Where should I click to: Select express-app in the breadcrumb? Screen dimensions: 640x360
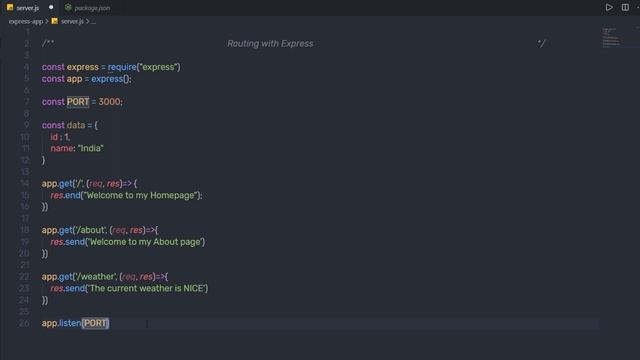tap(26, 21)
